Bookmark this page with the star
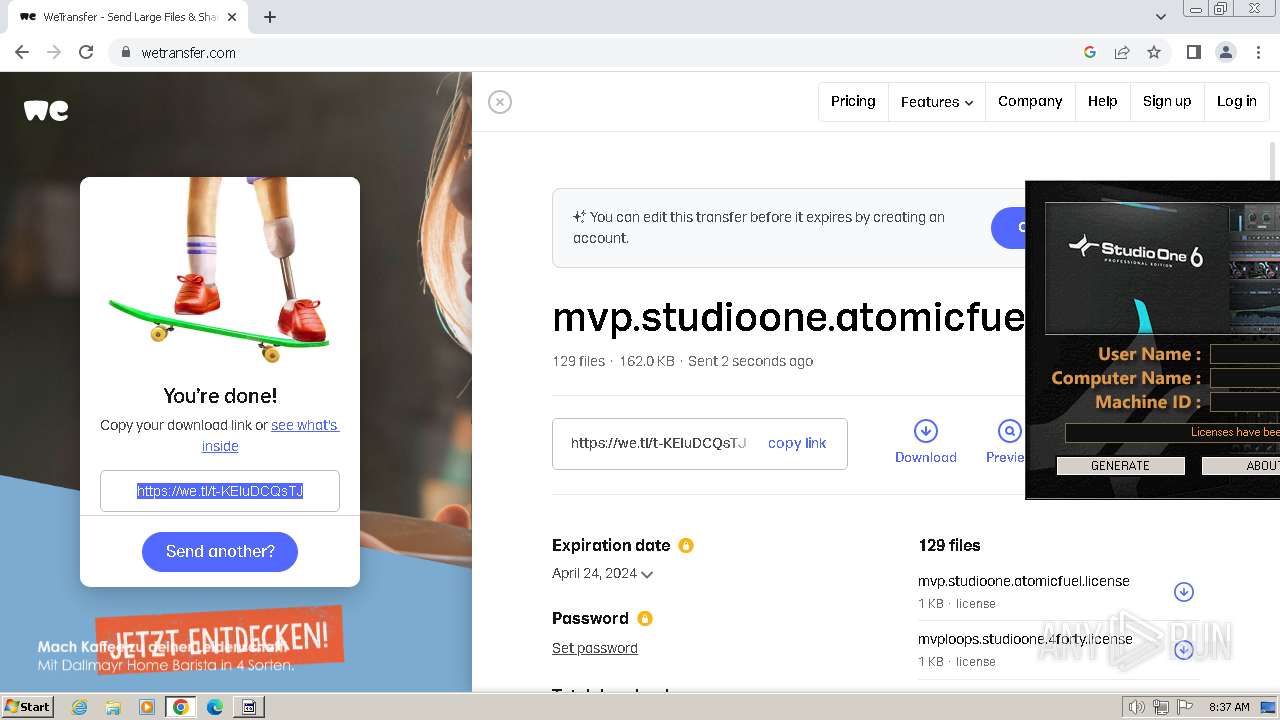Viewport: 1280px width, 720px height. 1154,53
